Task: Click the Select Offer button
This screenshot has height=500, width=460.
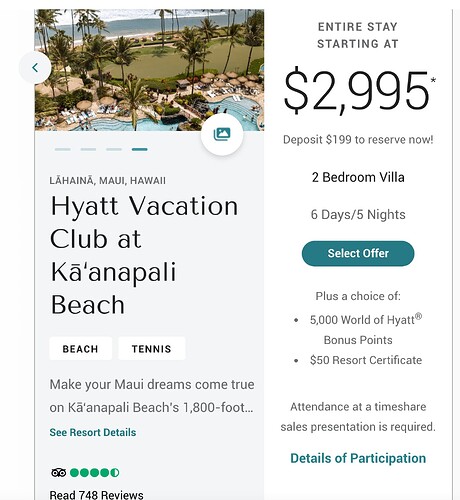Action: click(358, 253)
